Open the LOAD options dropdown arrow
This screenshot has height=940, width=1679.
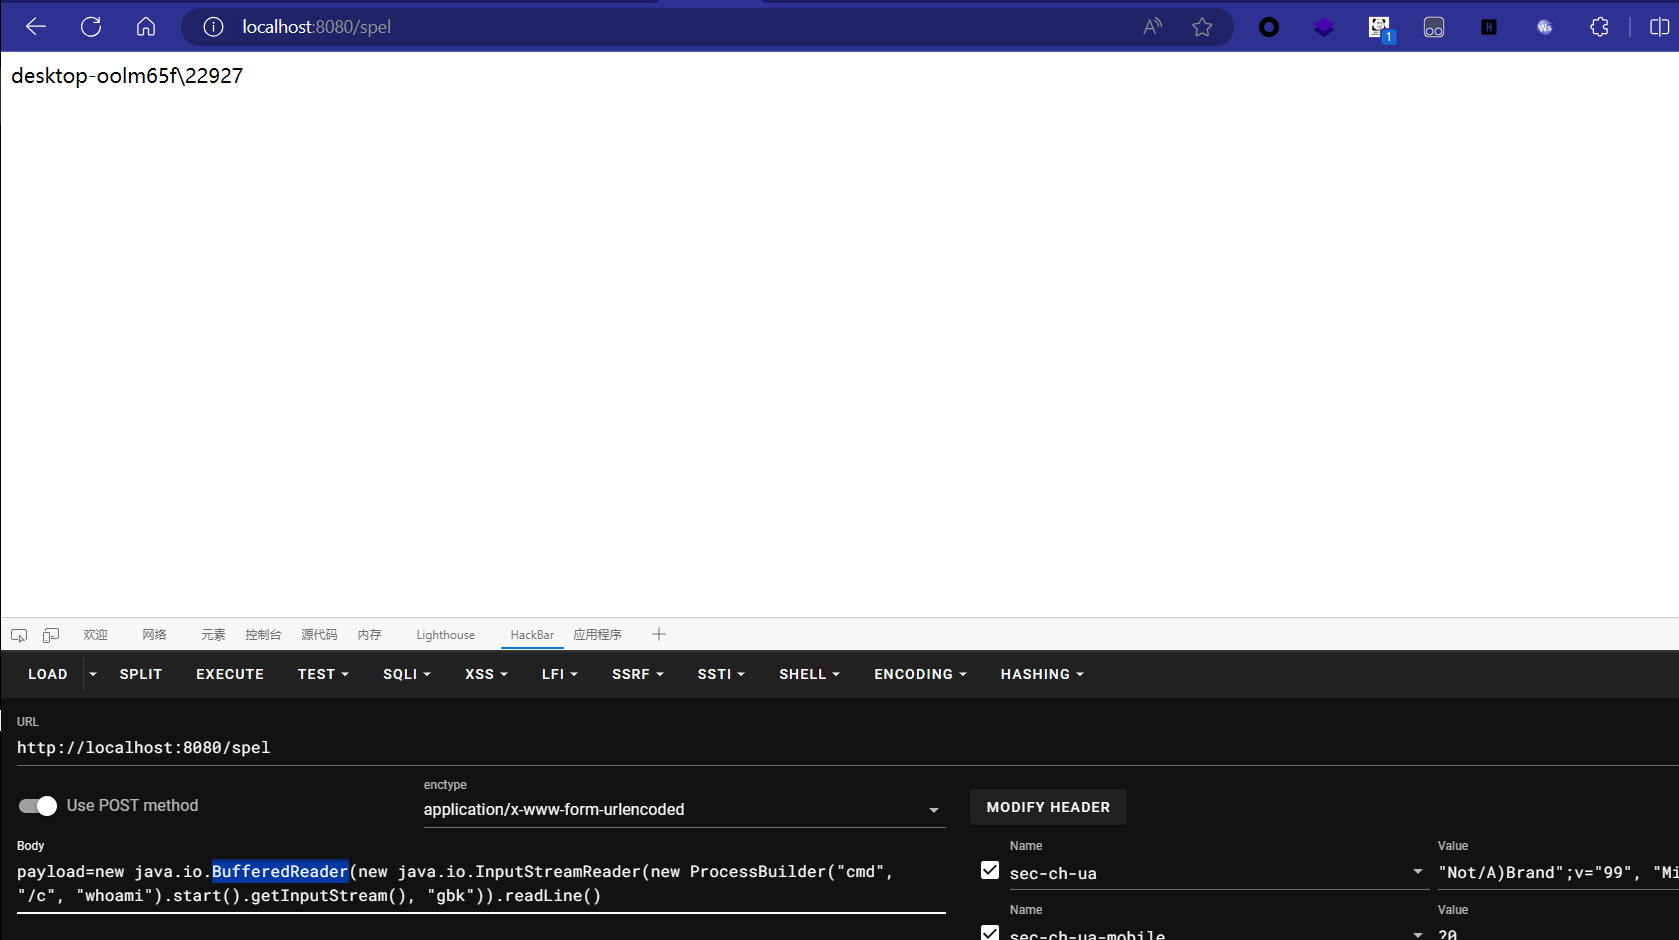click(92, 674)
